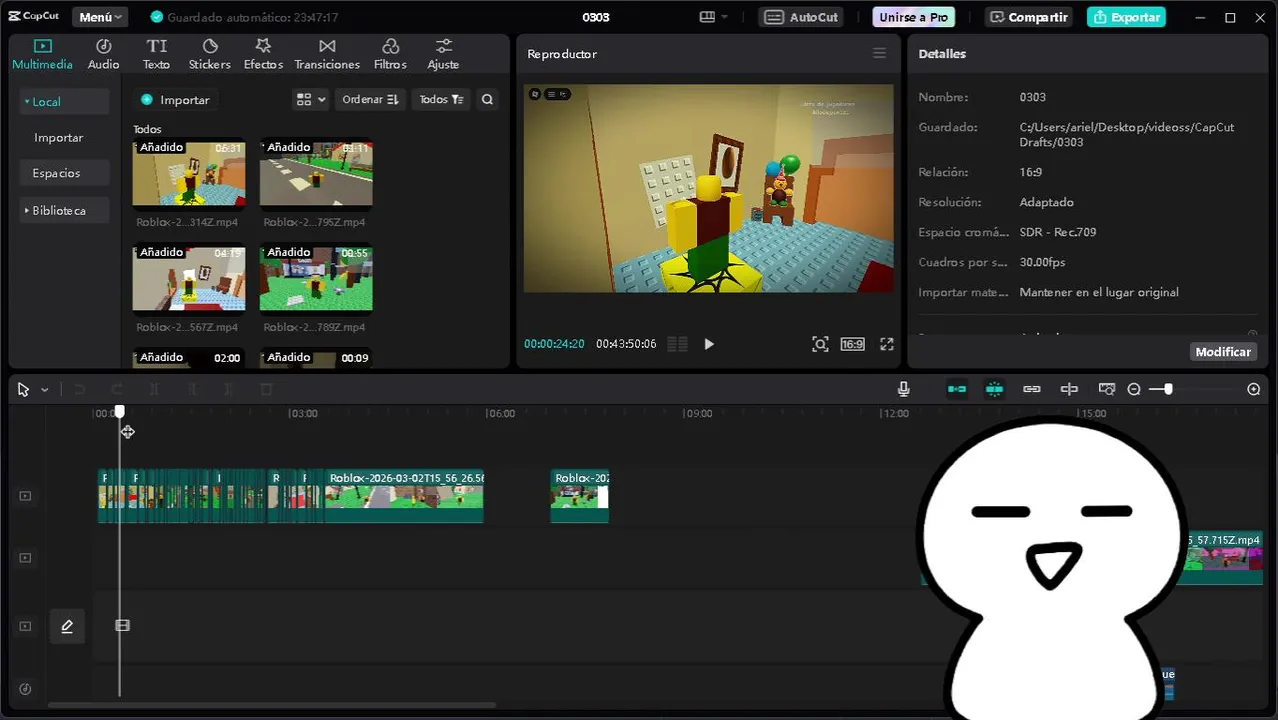Click the Split clip icon

point(154,390)
